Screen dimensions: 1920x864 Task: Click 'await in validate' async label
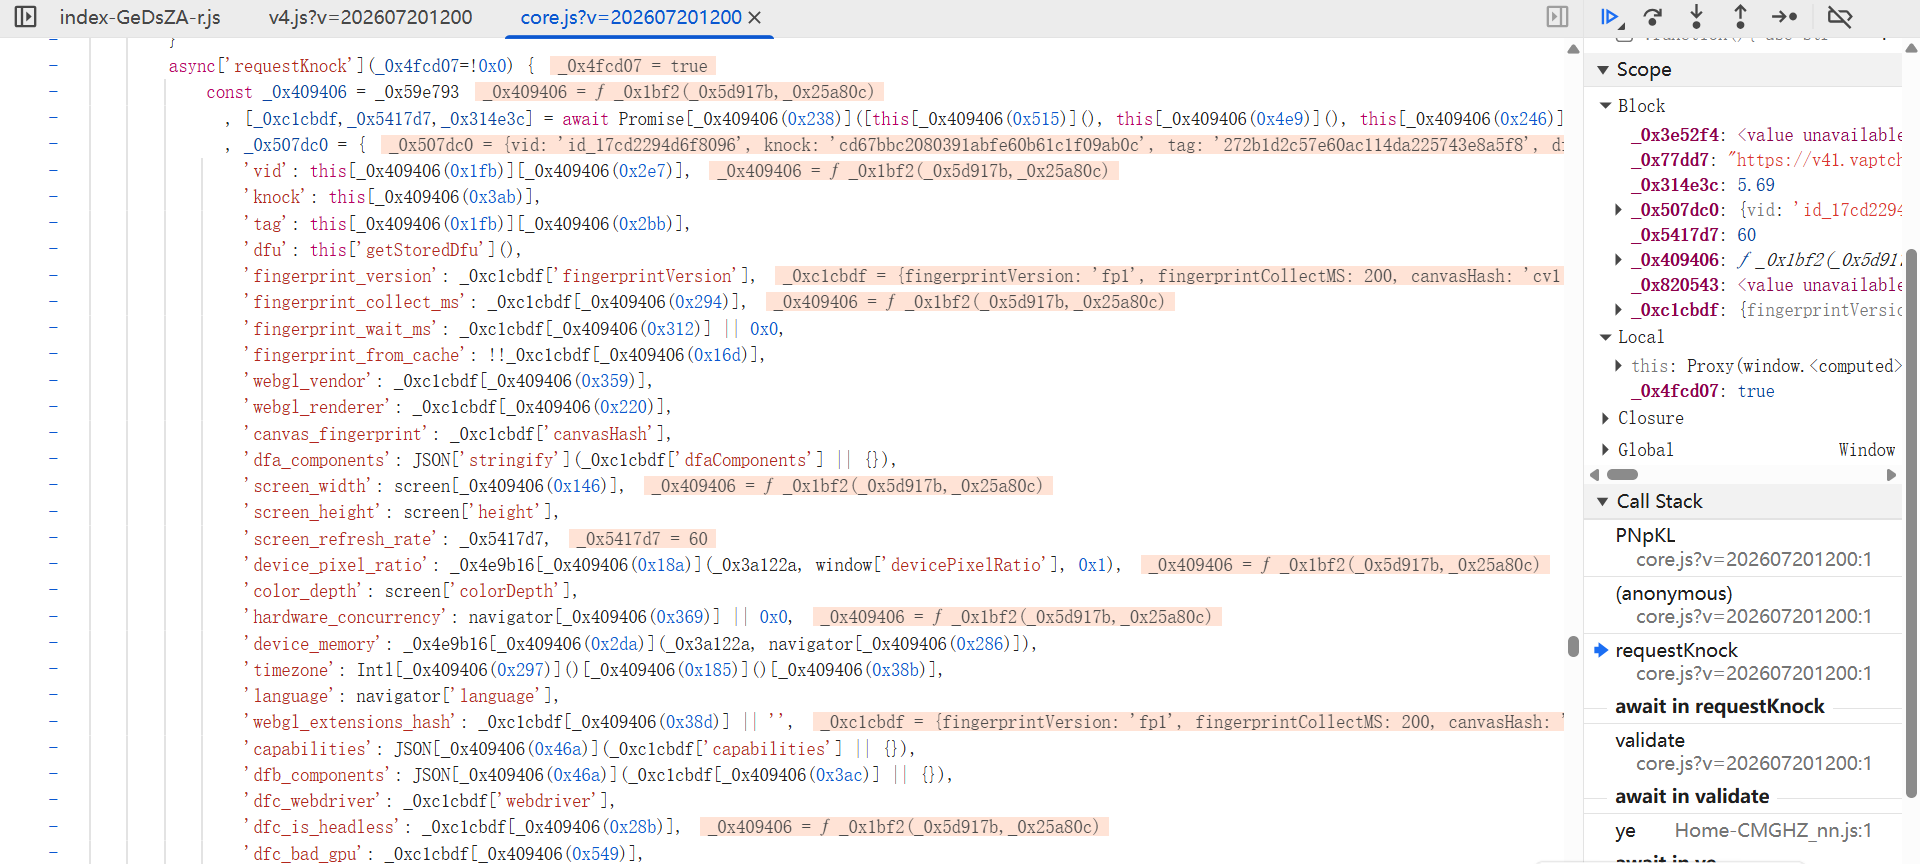pos(1692,797)
